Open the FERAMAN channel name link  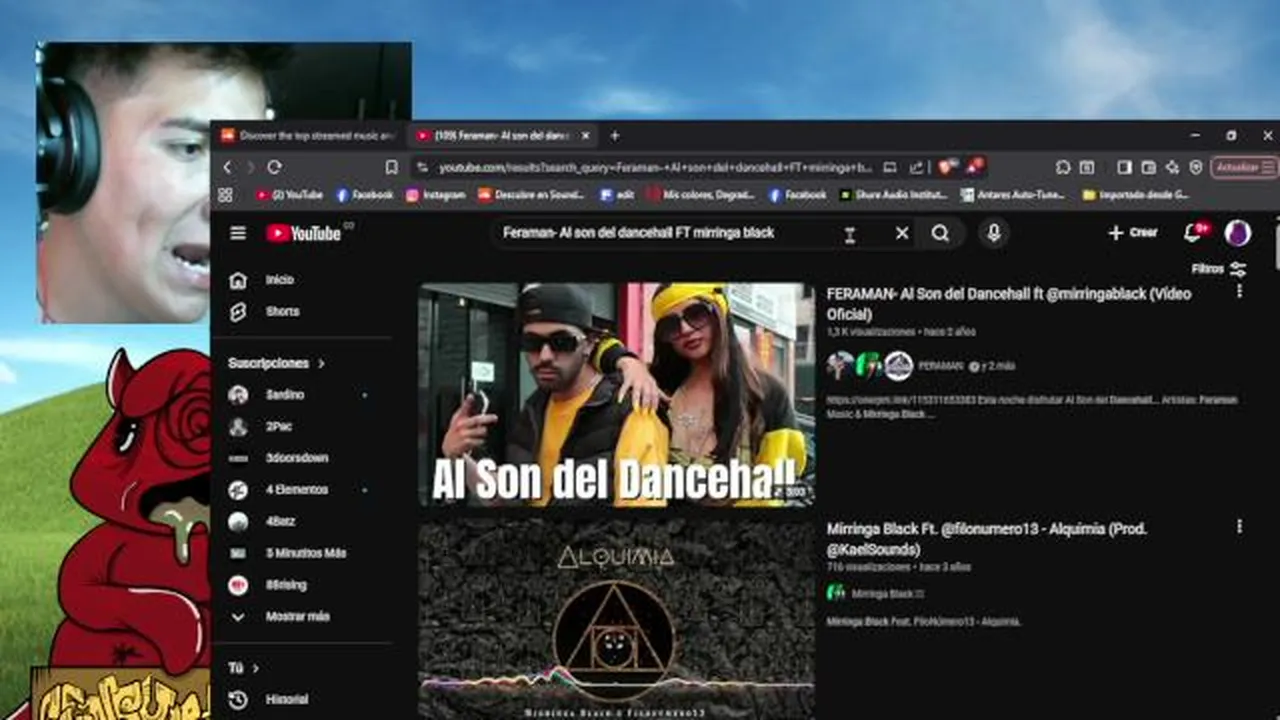pos(941,366)
